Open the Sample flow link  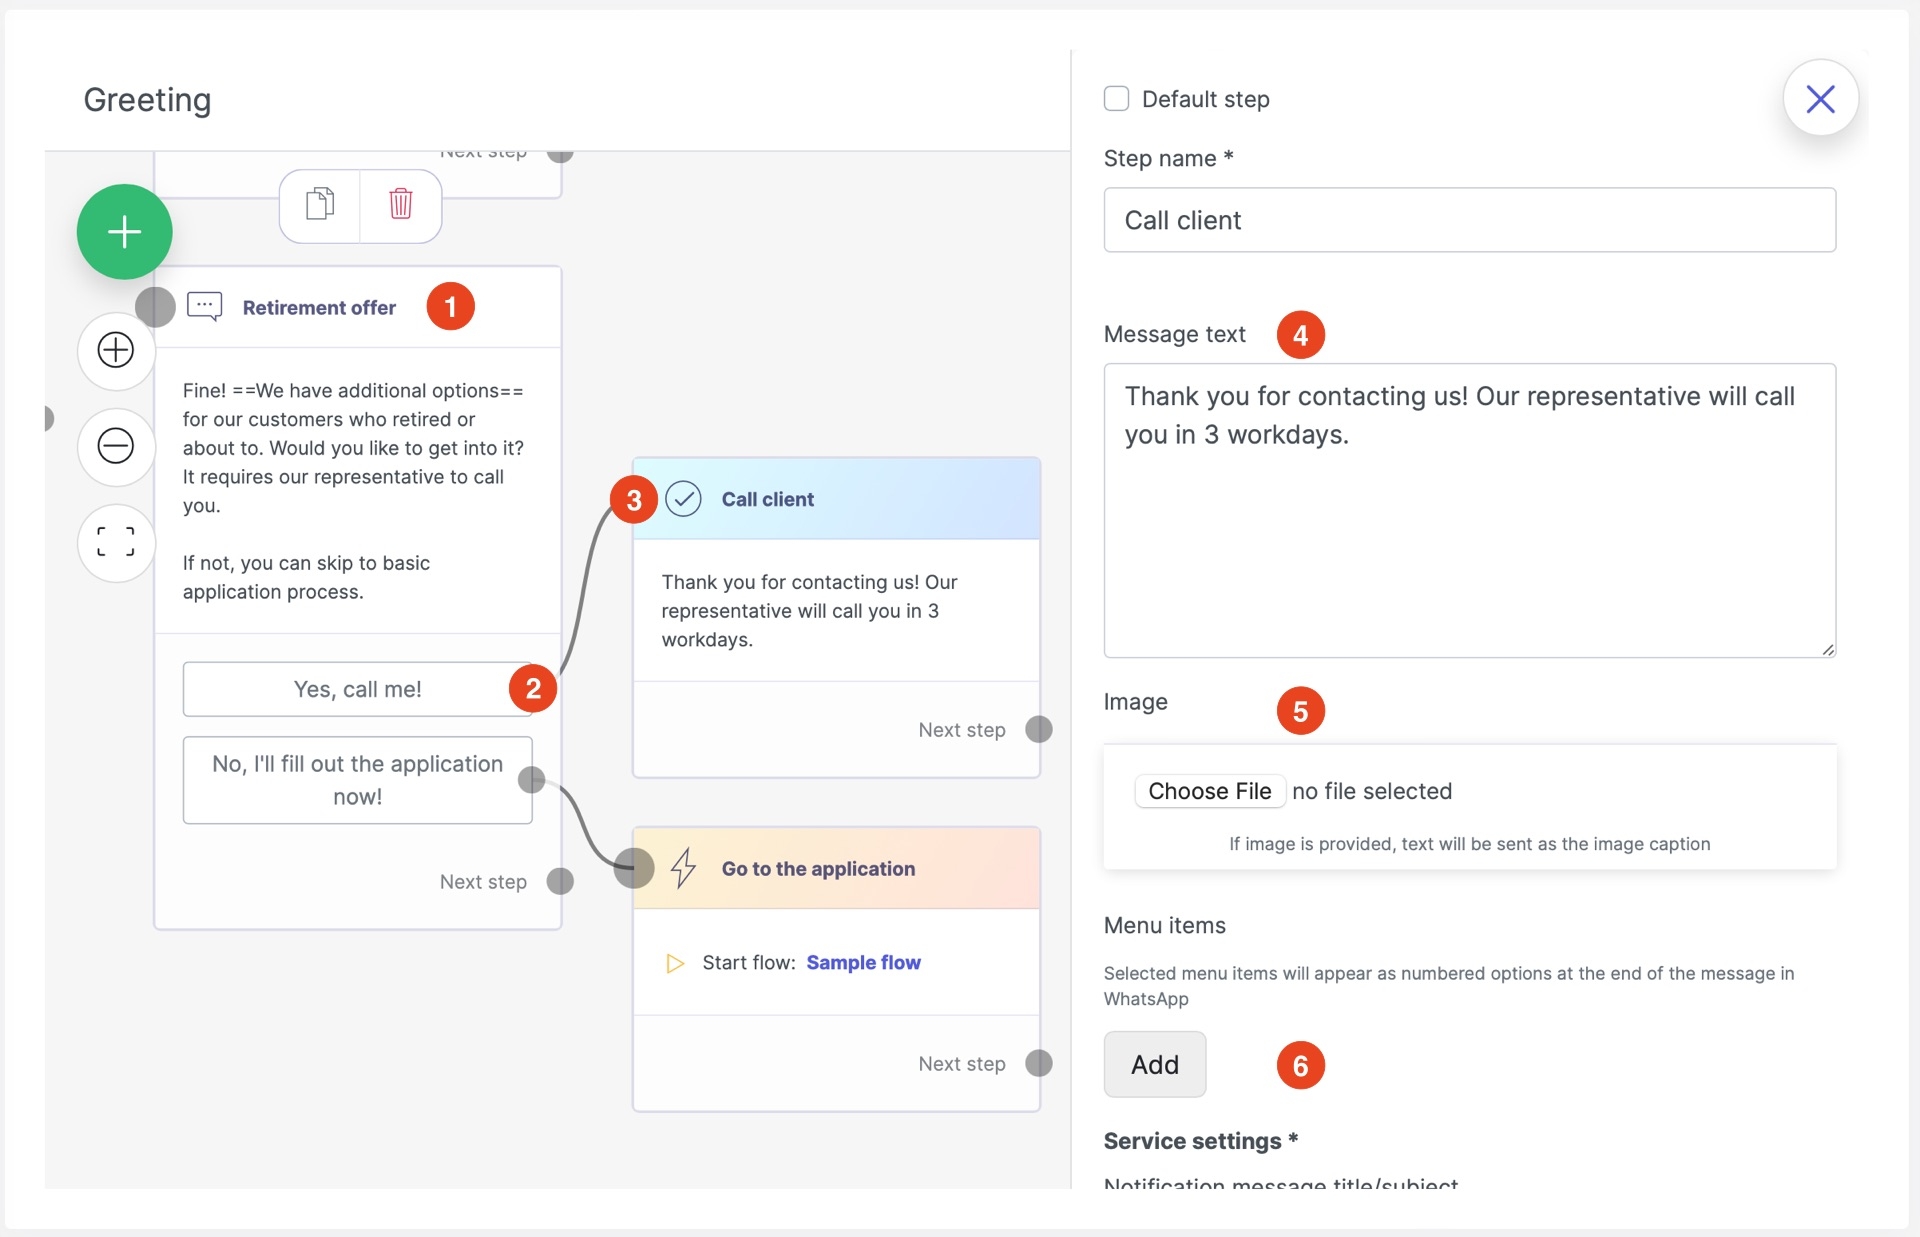[863, 962]
